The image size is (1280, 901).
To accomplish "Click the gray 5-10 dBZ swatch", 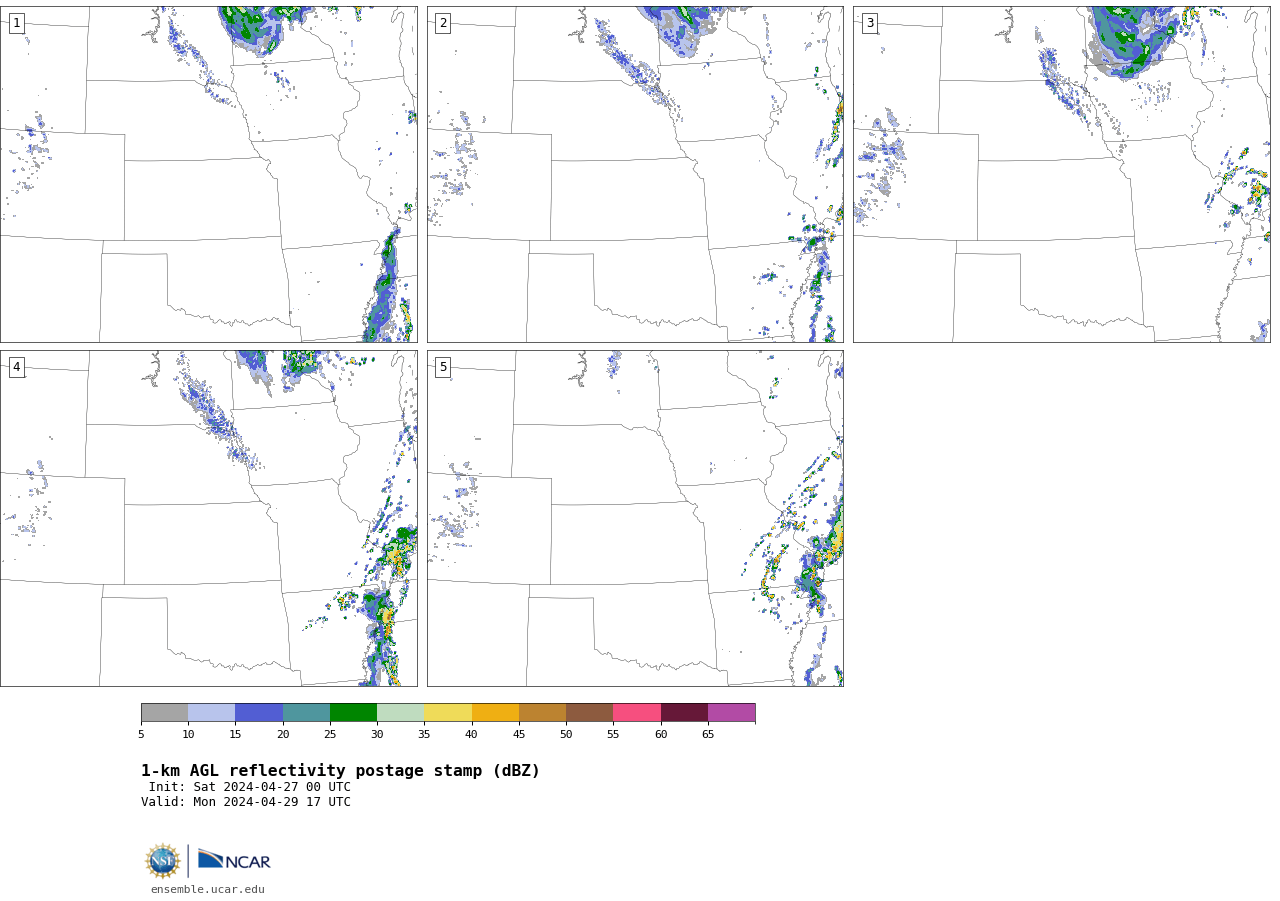I will pos(164,712).
